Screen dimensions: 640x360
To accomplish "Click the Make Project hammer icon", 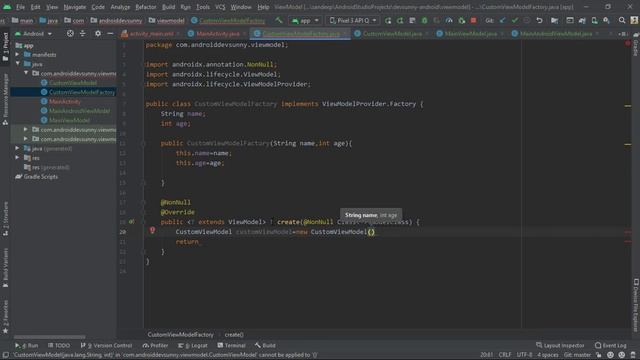I will (x=279, y=20).
